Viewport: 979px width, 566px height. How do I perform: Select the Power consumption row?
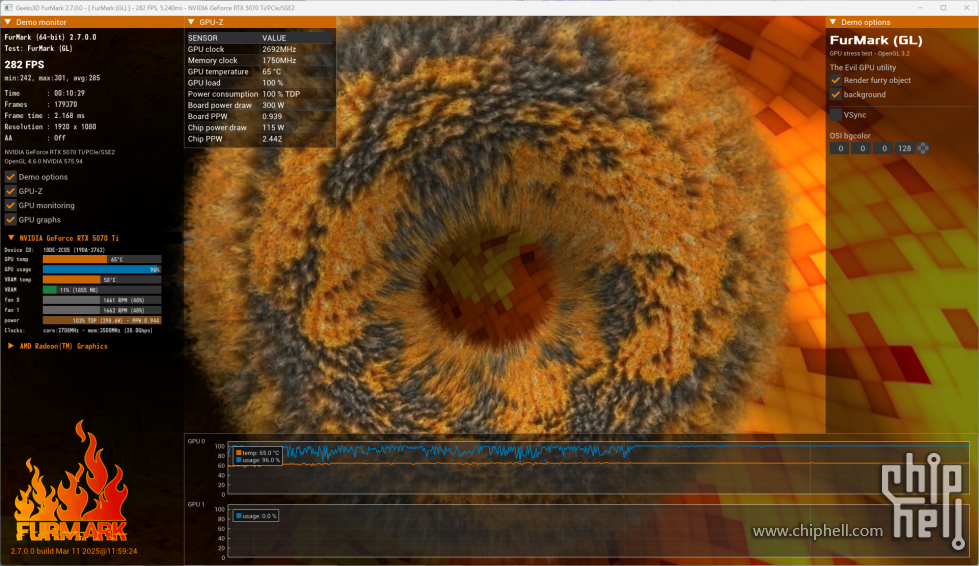(x=260, y=94)
